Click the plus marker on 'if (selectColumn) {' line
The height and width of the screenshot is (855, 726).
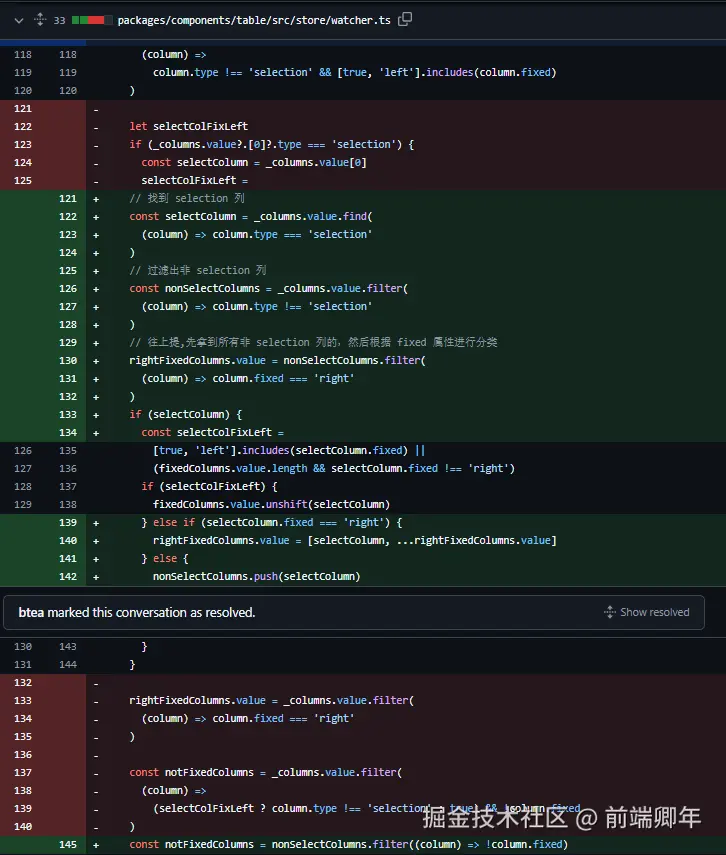point(96,414)
